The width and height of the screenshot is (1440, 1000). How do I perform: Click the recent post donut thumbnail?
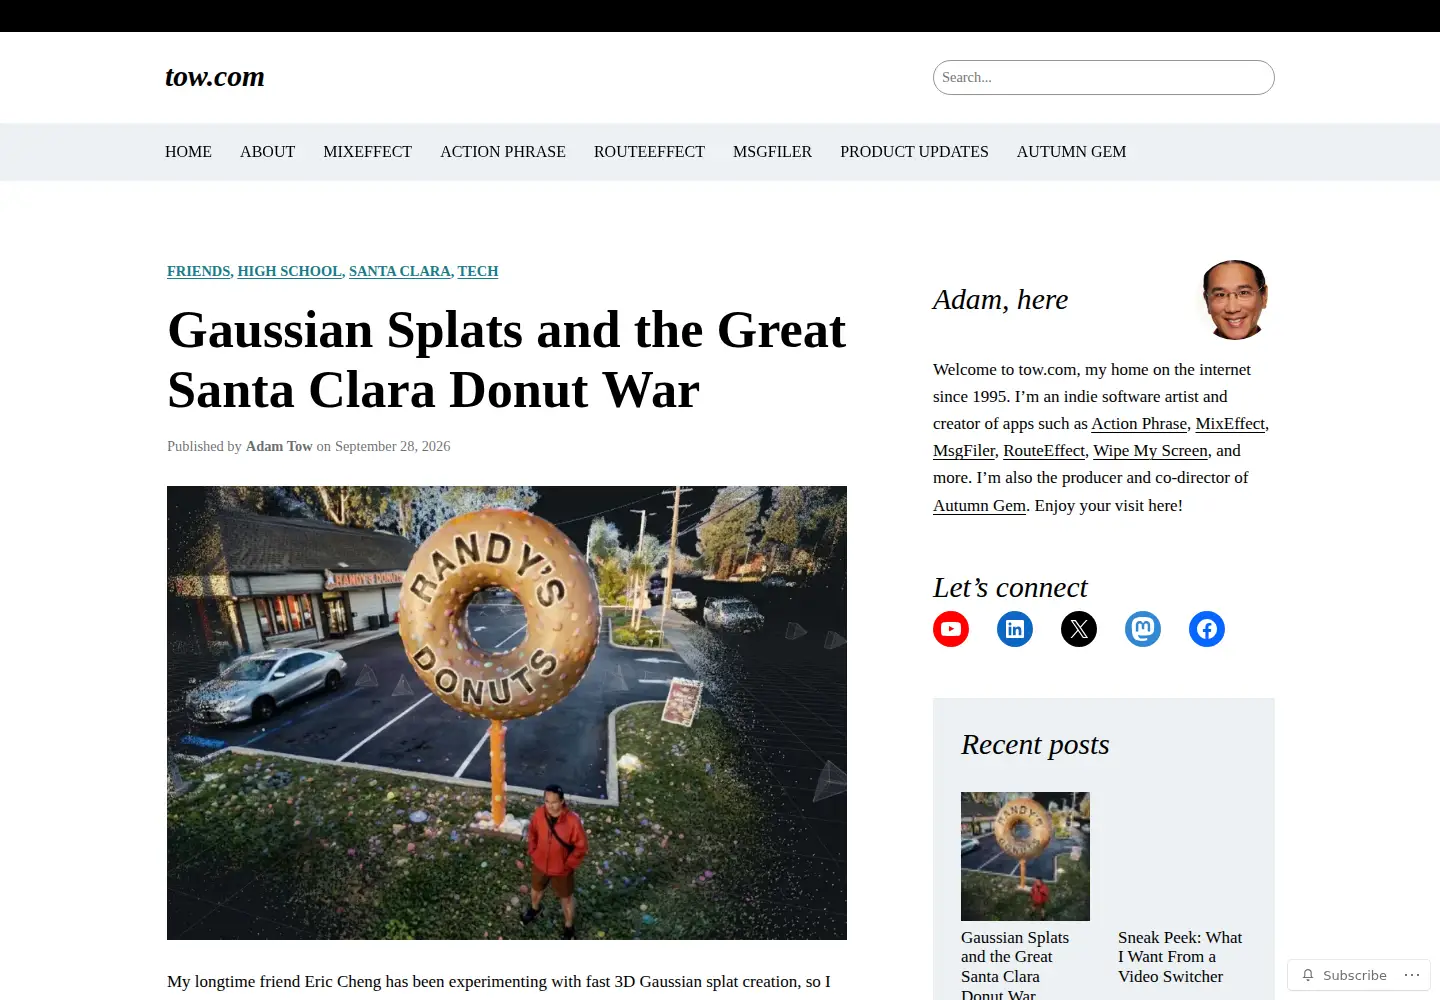[x=1025, y=856]
